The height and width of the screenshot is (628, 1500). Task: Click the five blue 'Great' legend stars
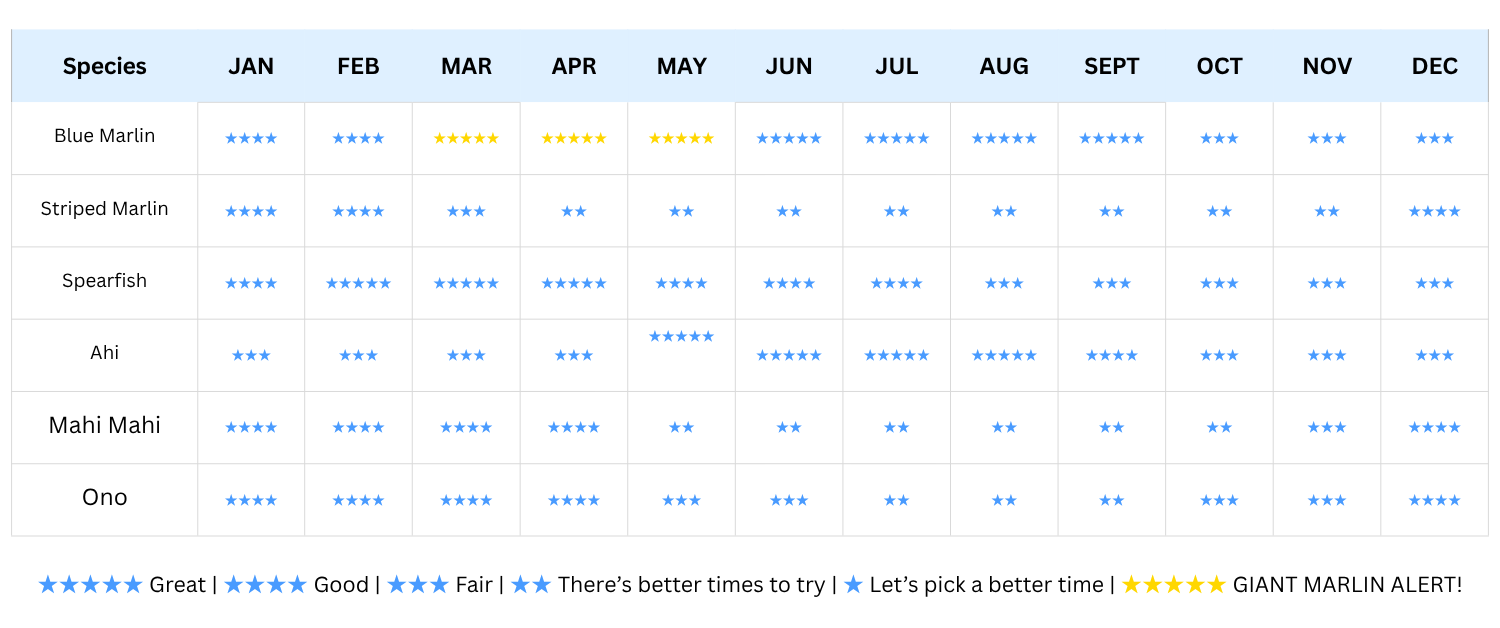click(x=91, y=585)
